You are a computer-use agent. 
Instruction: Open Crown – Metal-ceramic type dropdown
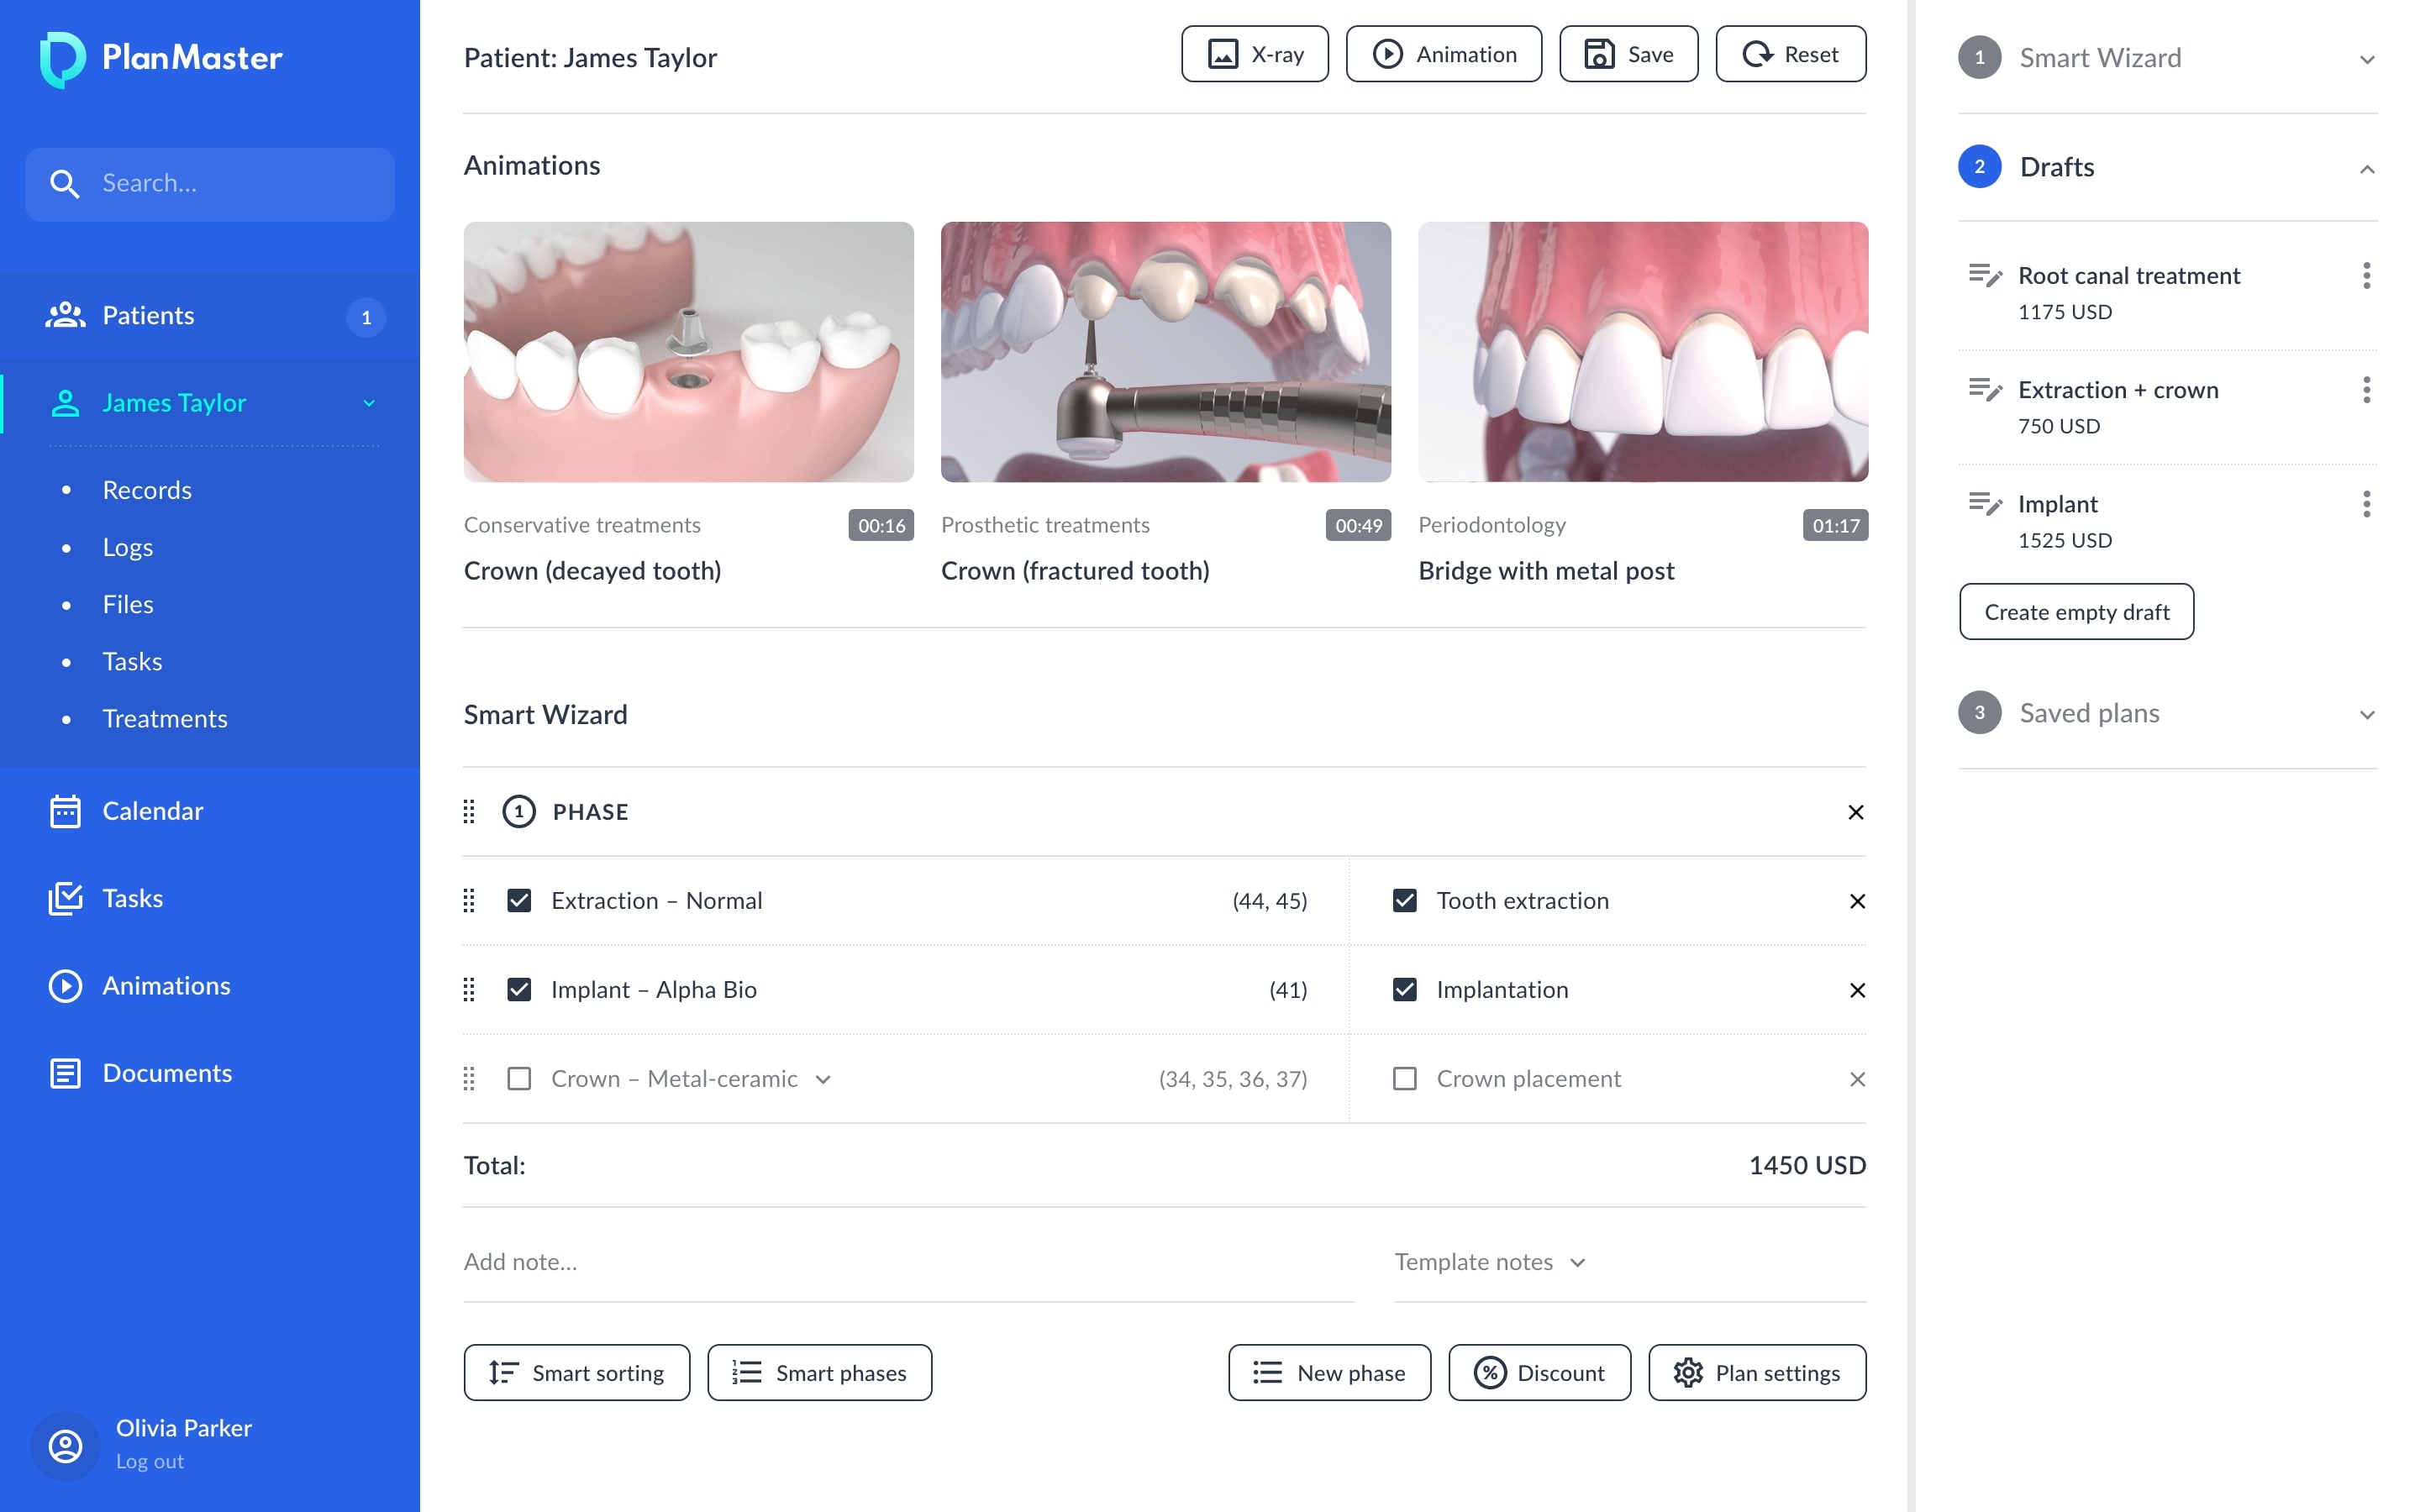(x=823, y=1079)
